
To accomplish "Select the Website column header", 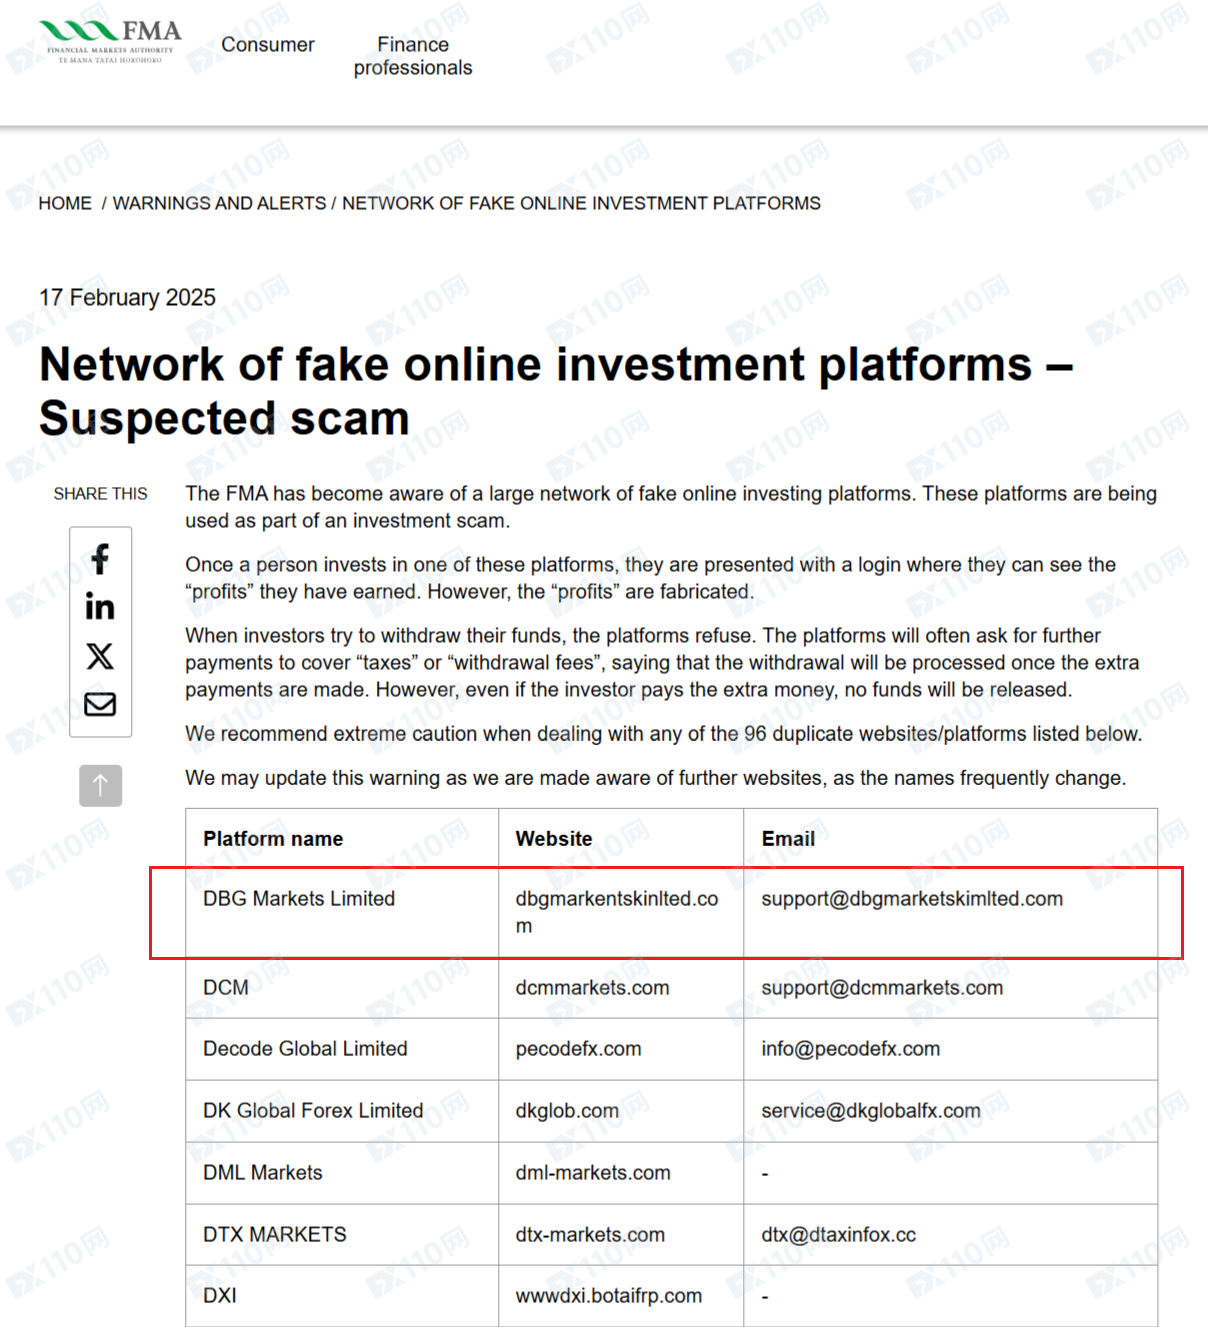I will [554, 839].
